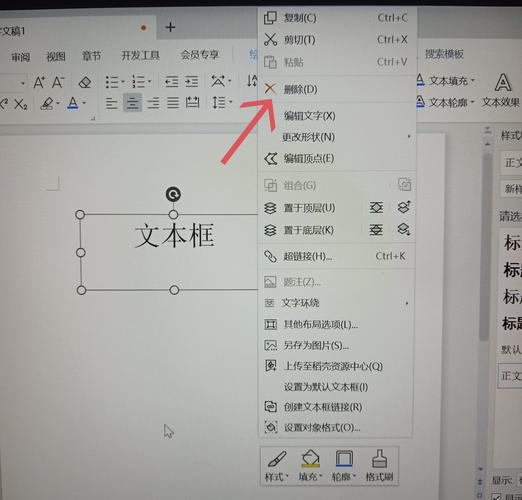Click increase indent icon

(x=192, y=81)
